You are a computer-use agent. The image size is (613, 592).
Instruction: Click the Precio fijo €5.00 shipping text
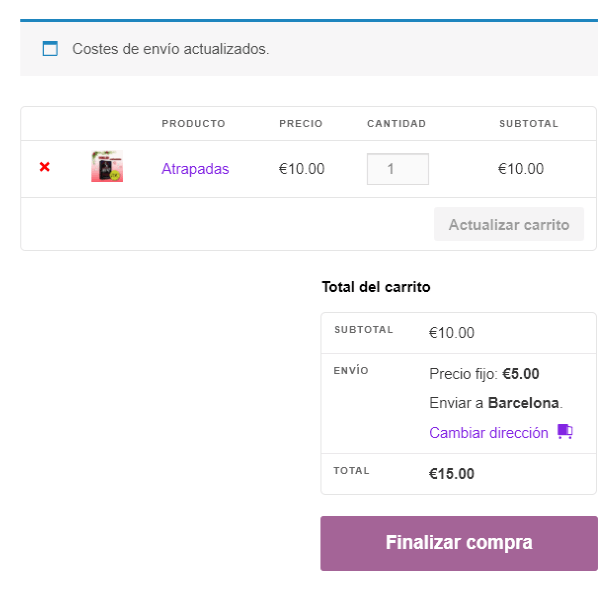(x=484, y=374)
